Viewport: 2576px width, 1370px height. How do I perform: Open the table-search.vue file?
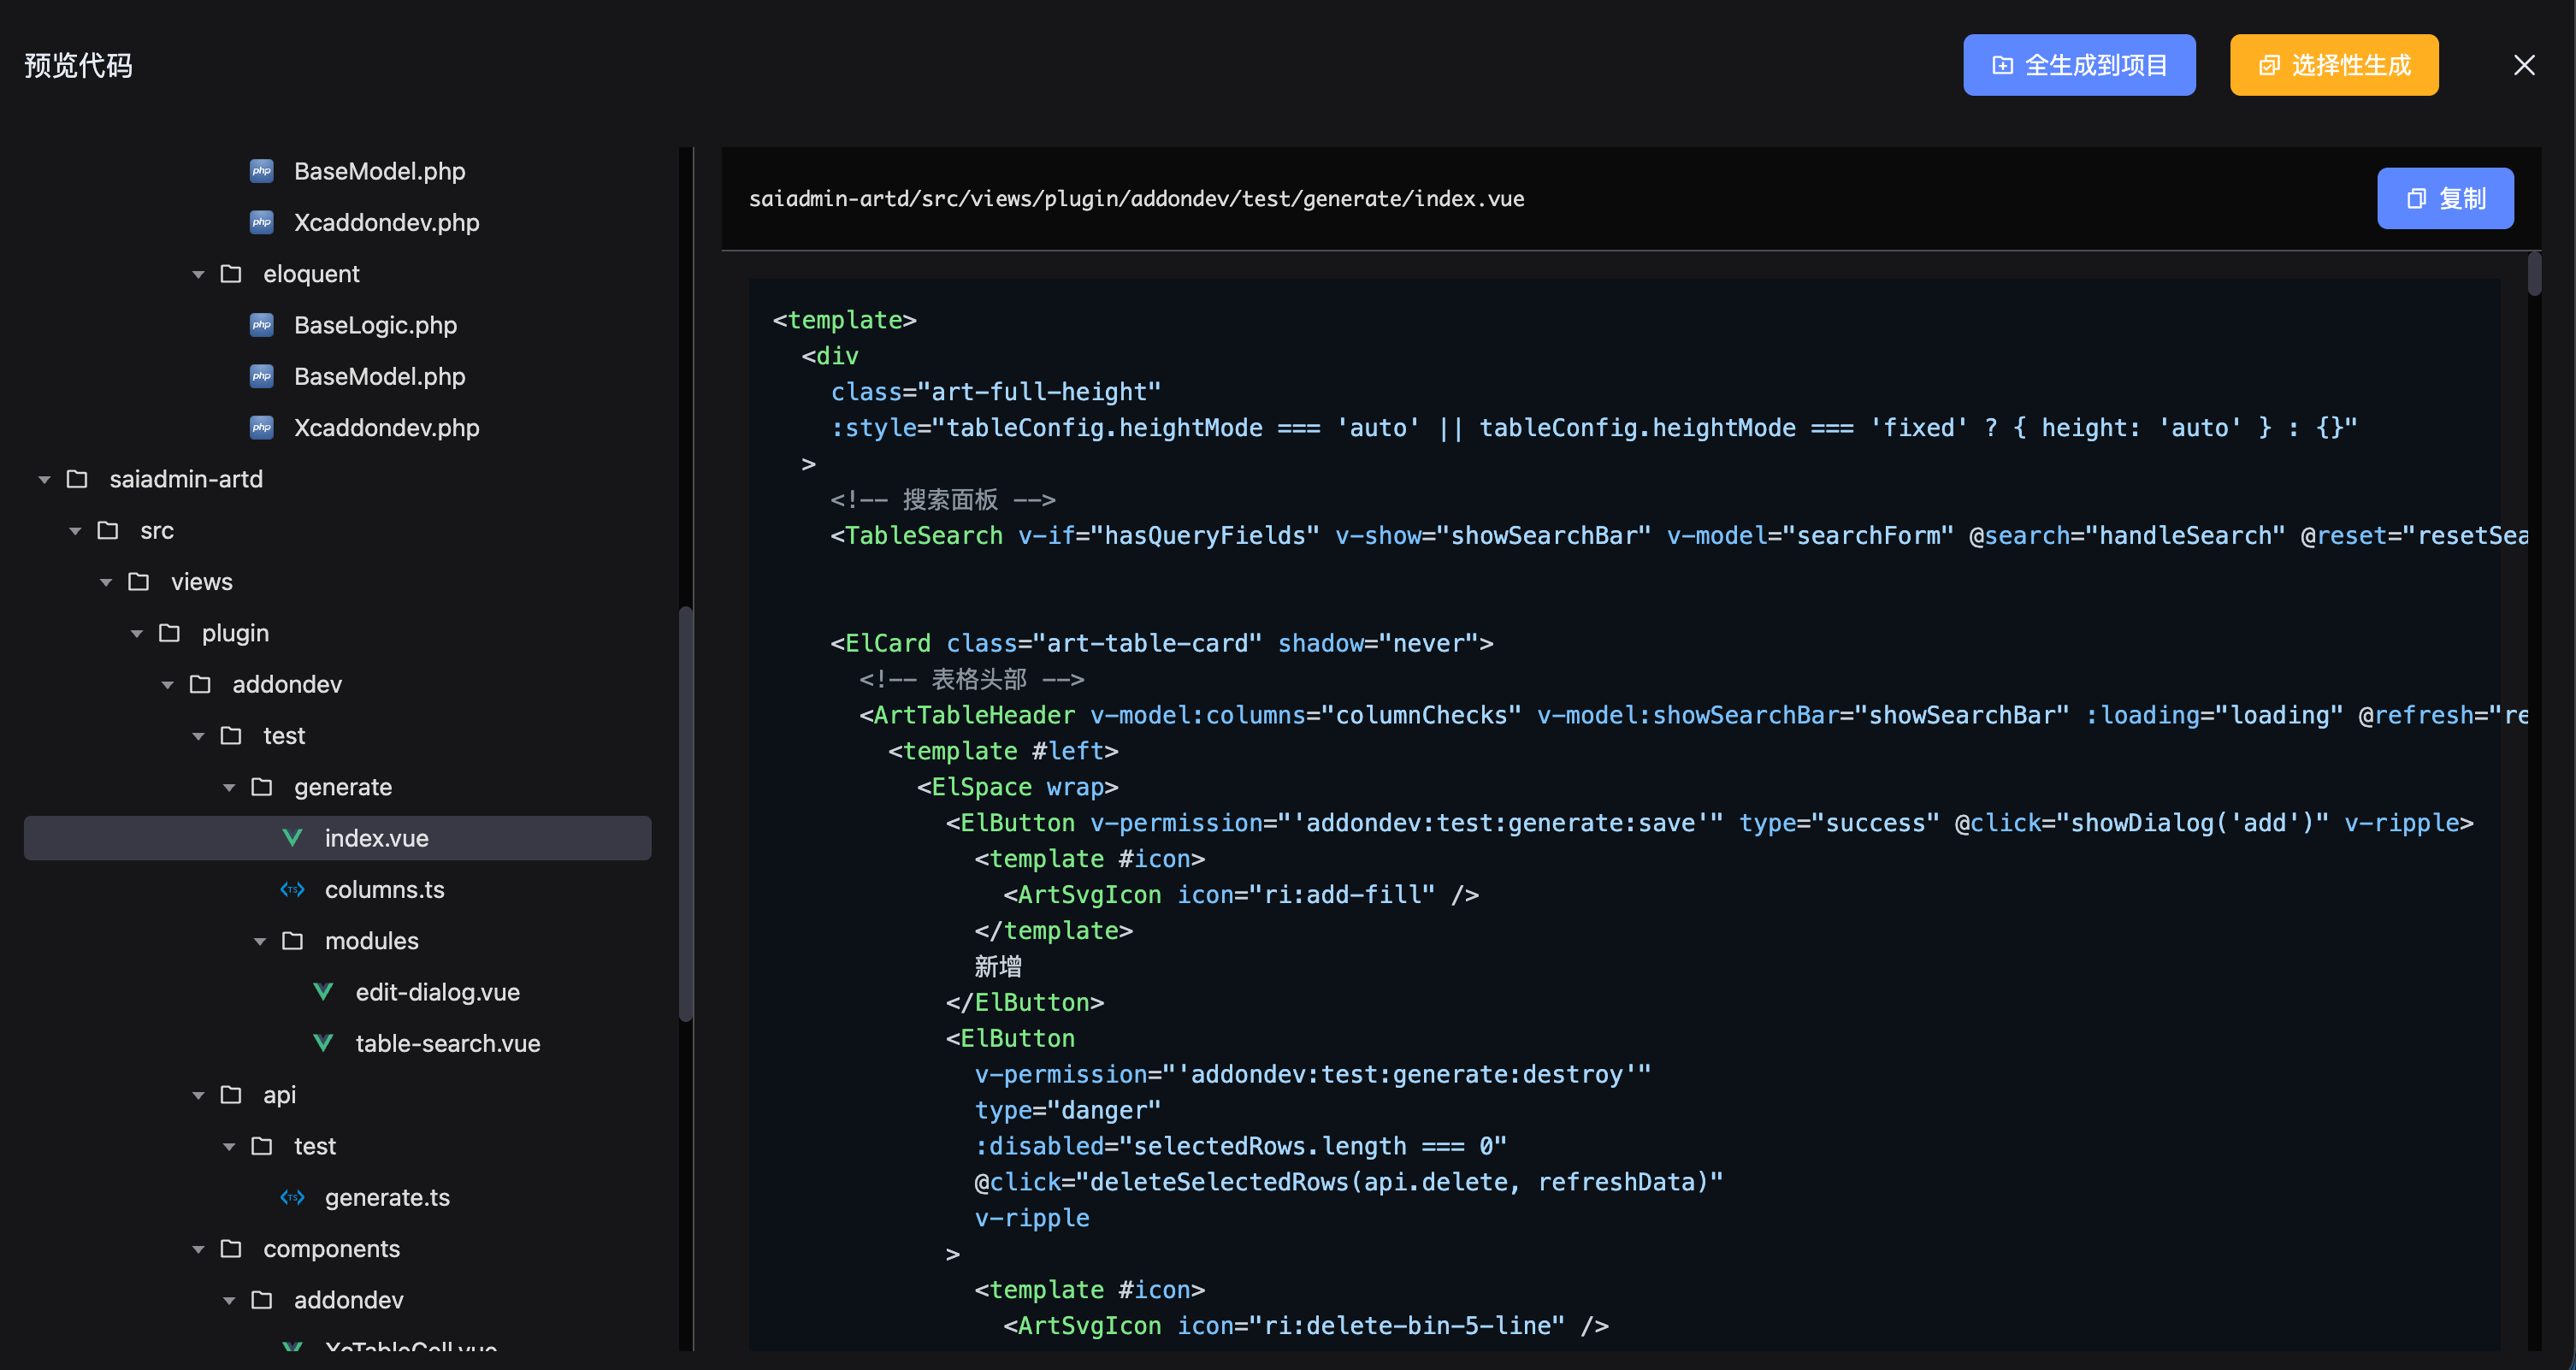pyautogui.click(x=447, y=1043)
